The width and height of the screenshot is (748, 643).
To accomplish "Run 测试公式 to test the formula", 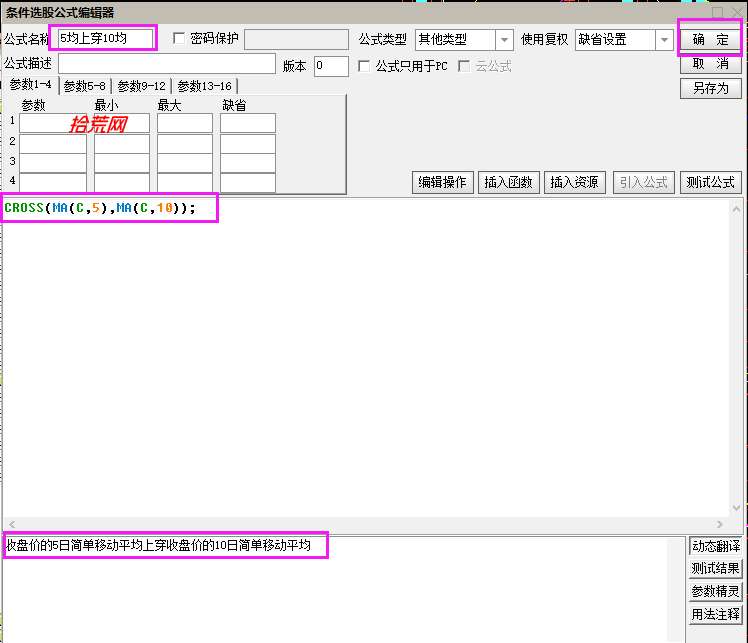I will click(710, 182).
